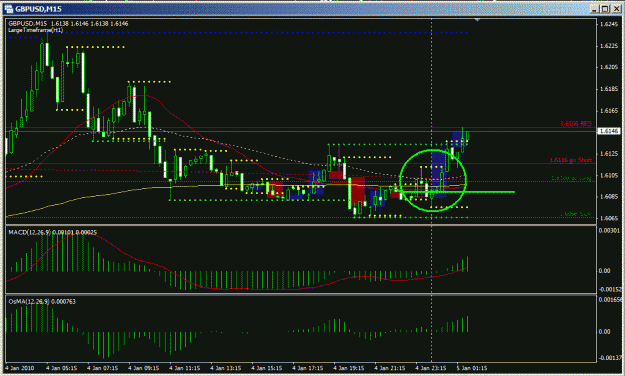The image size is (625, 376).
Task: Click OsMA scale value 0.001655
Action: click(610, 300)
